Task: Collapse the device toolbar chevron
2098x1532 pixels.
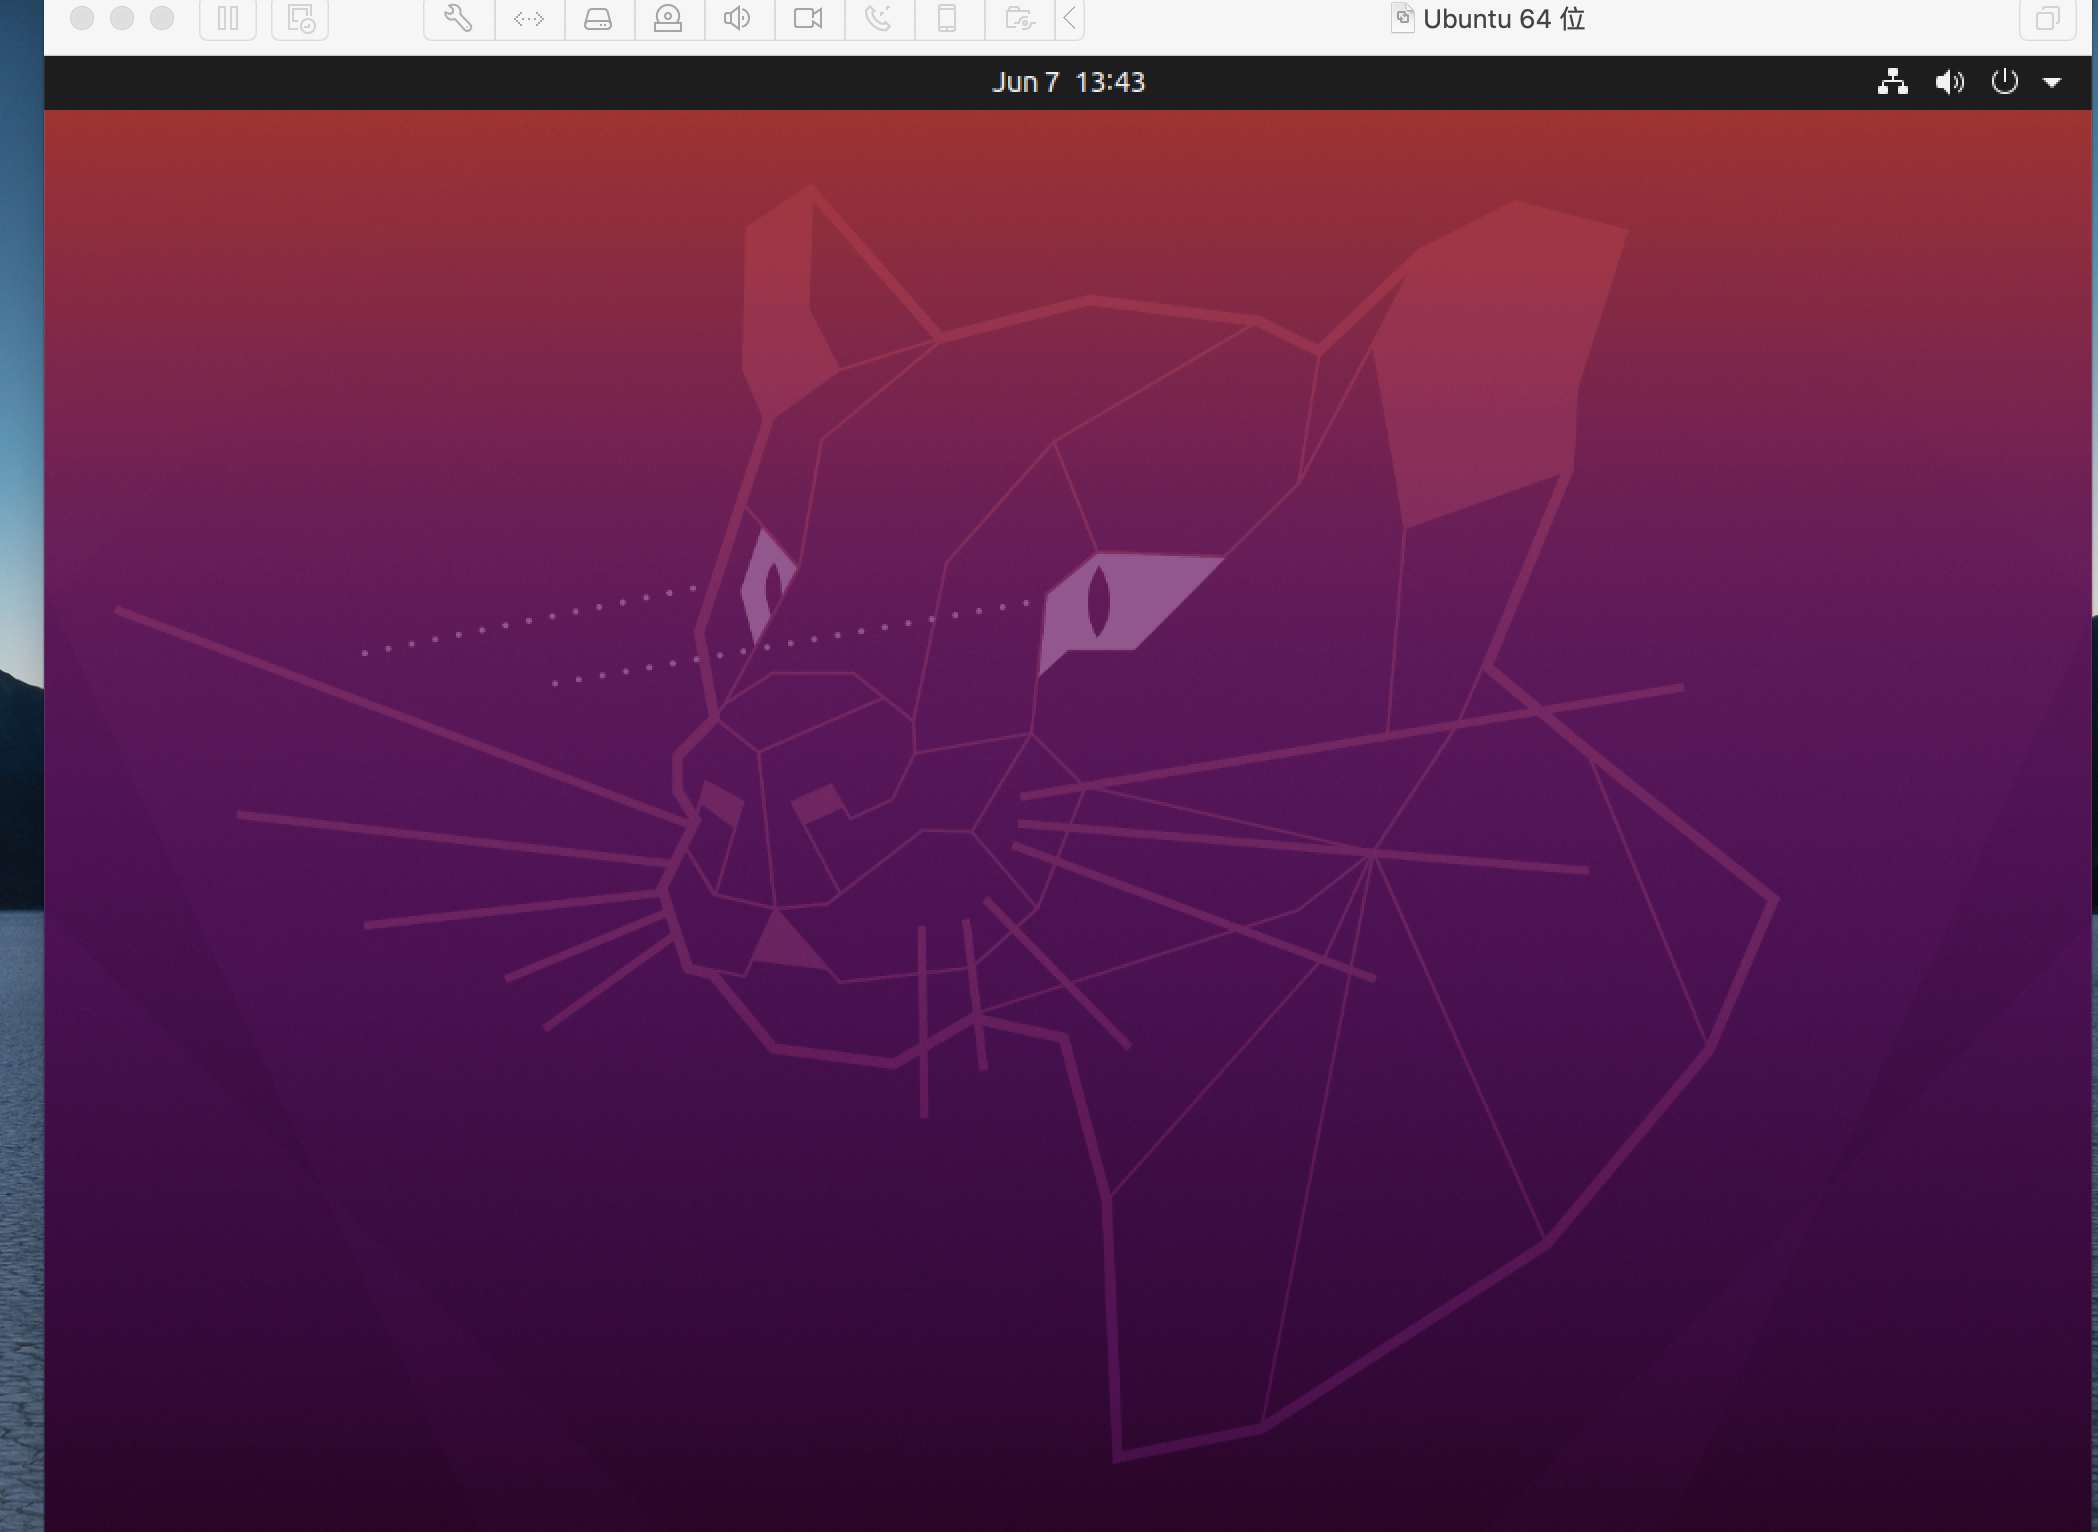Action: pos(1070,18)
